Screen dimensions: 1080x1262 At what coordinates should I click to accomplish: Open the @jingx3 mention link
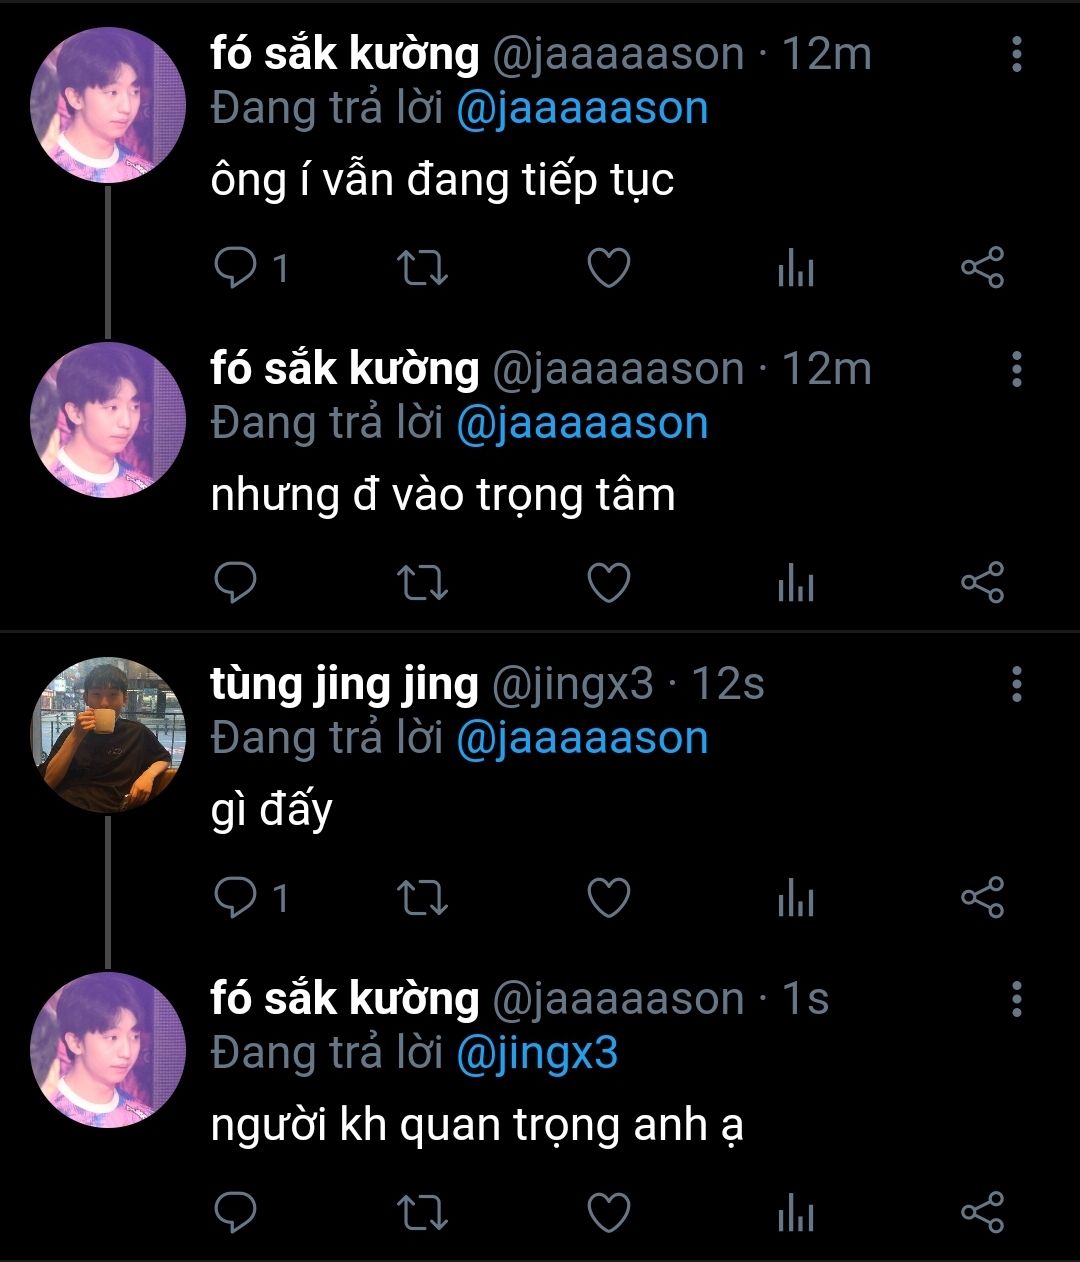coord(537,1053)
